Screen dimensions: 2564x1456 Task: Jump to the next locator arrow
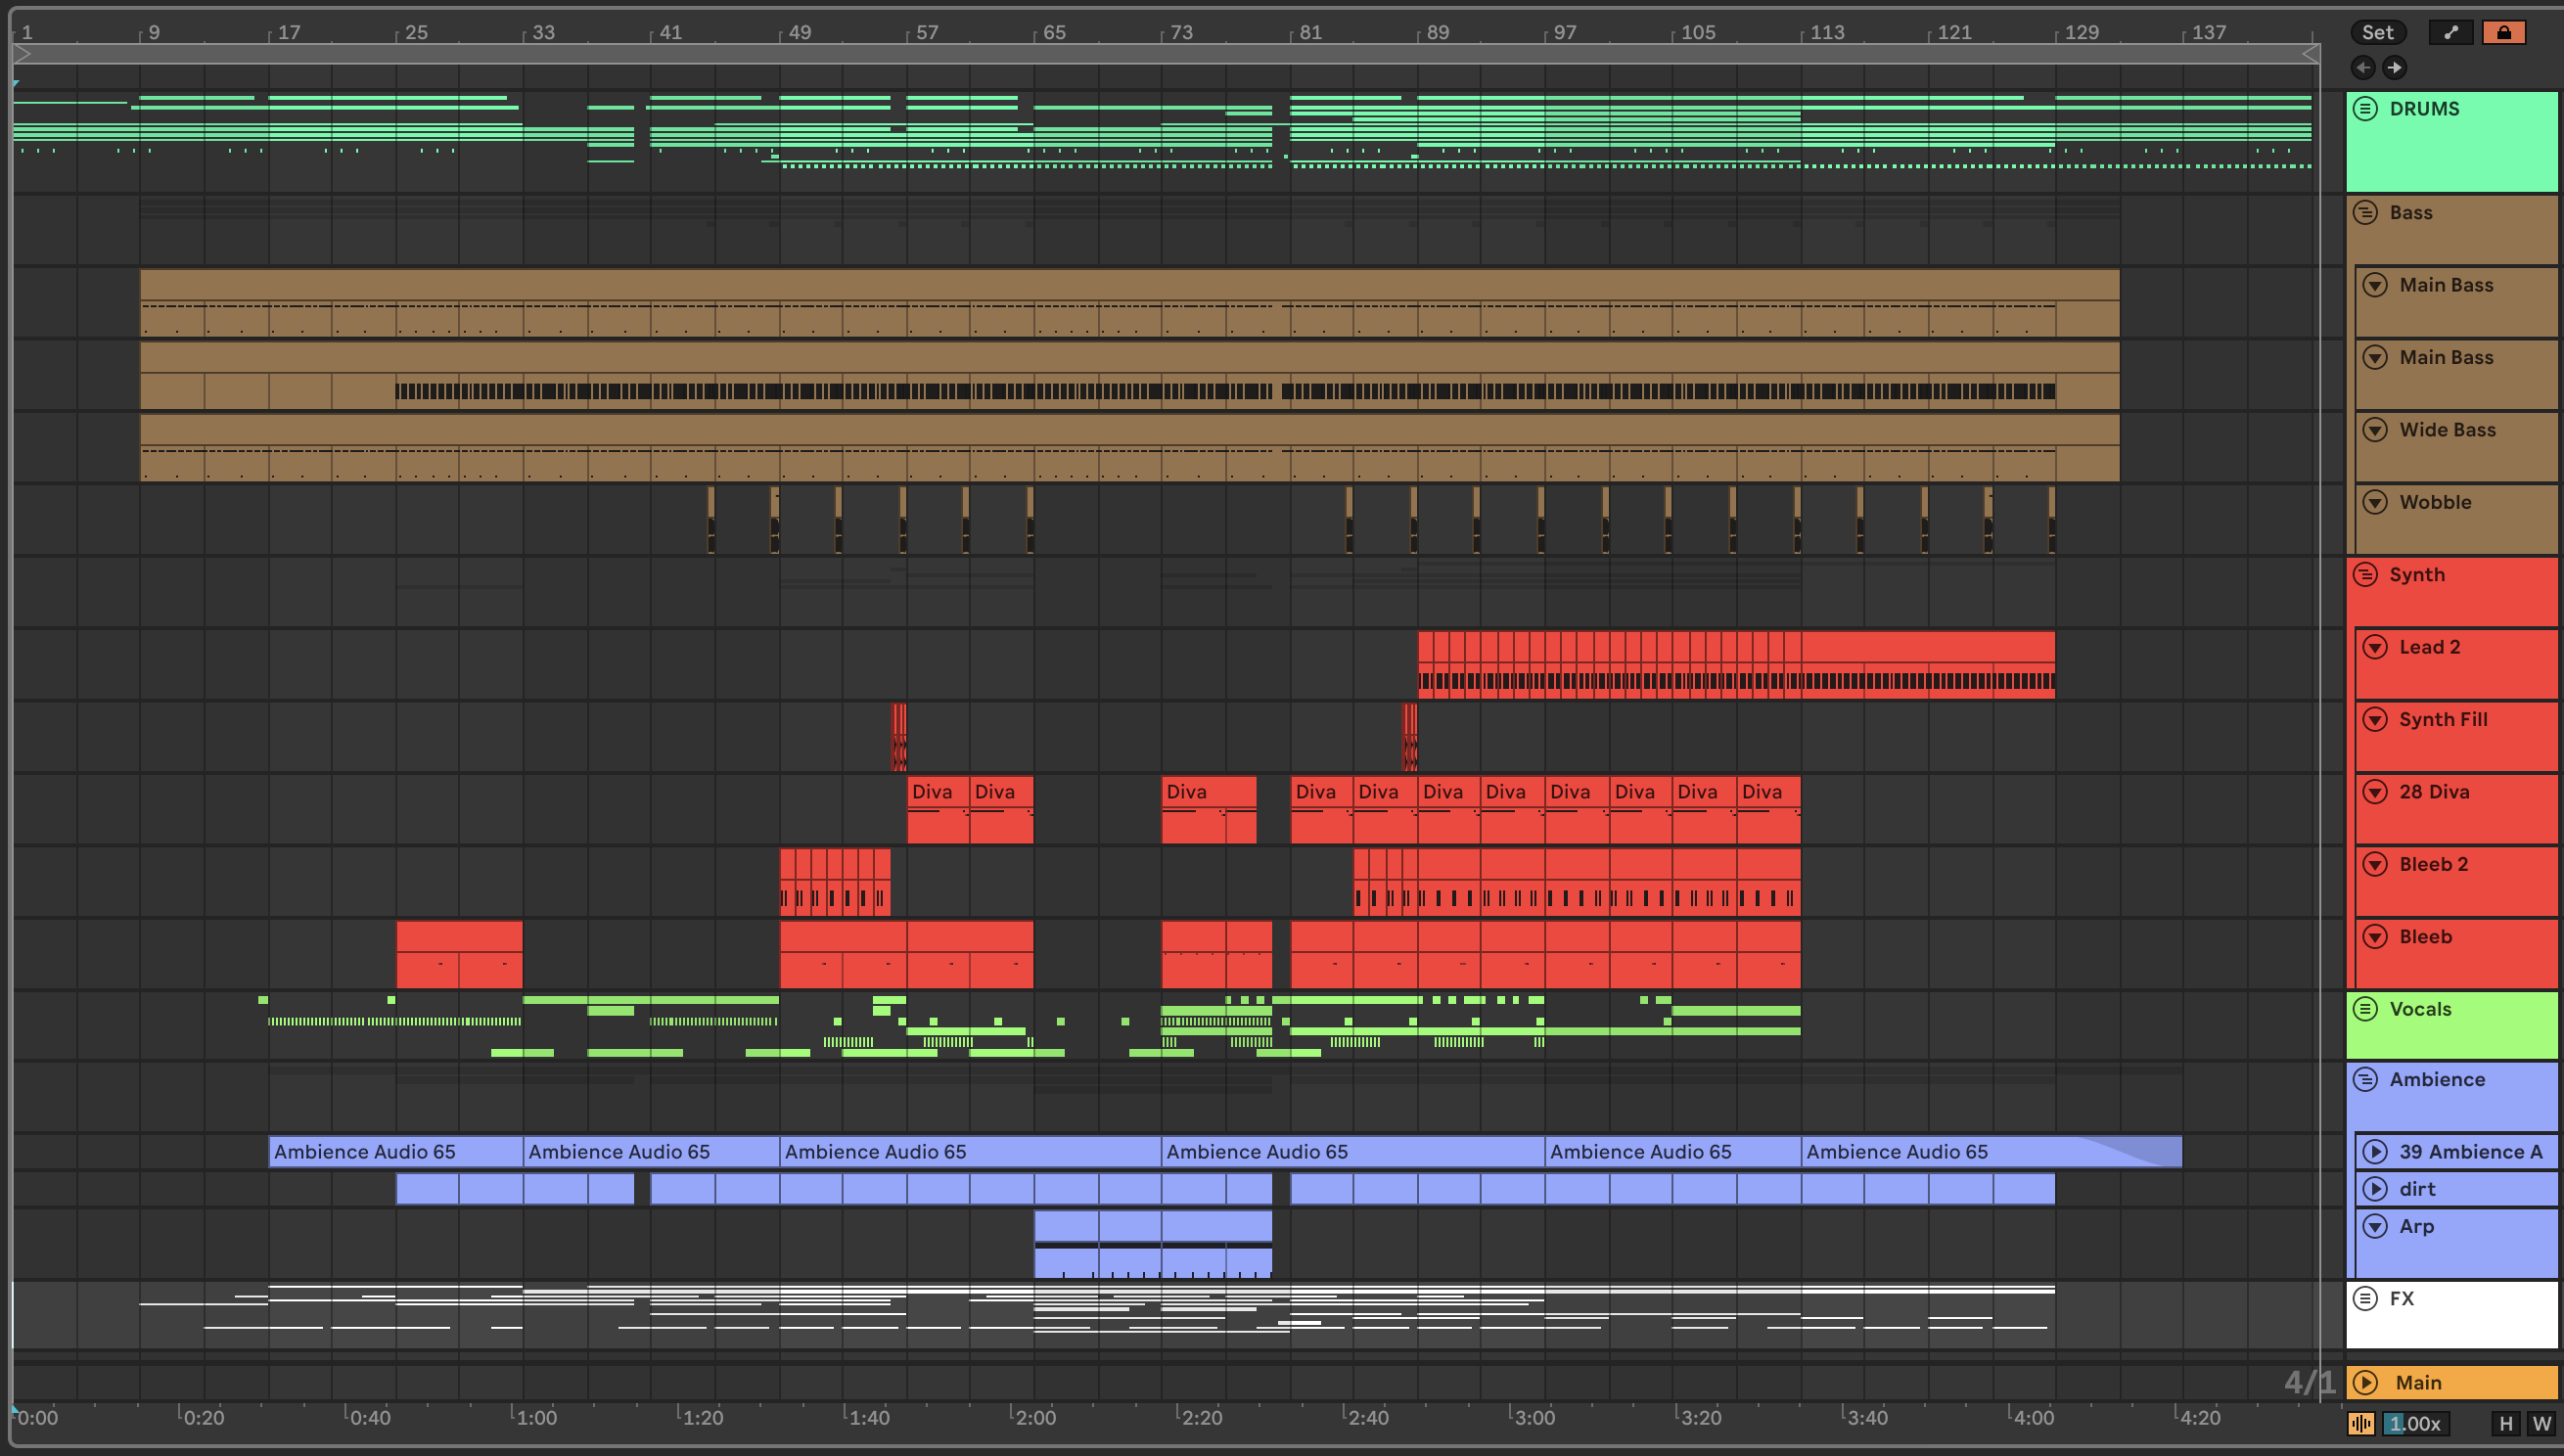pyautogui.click(x=2393, y=67)
